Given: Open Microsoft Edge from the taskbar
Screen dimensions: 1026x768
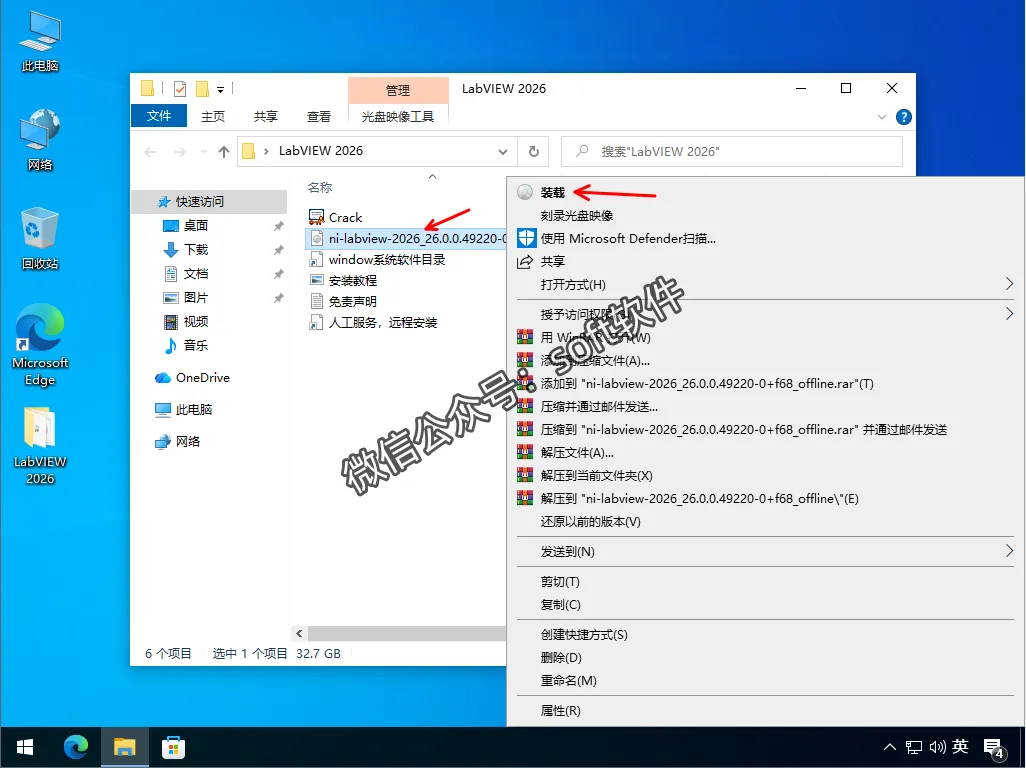Looking at the screenshot, I should 76,747.
